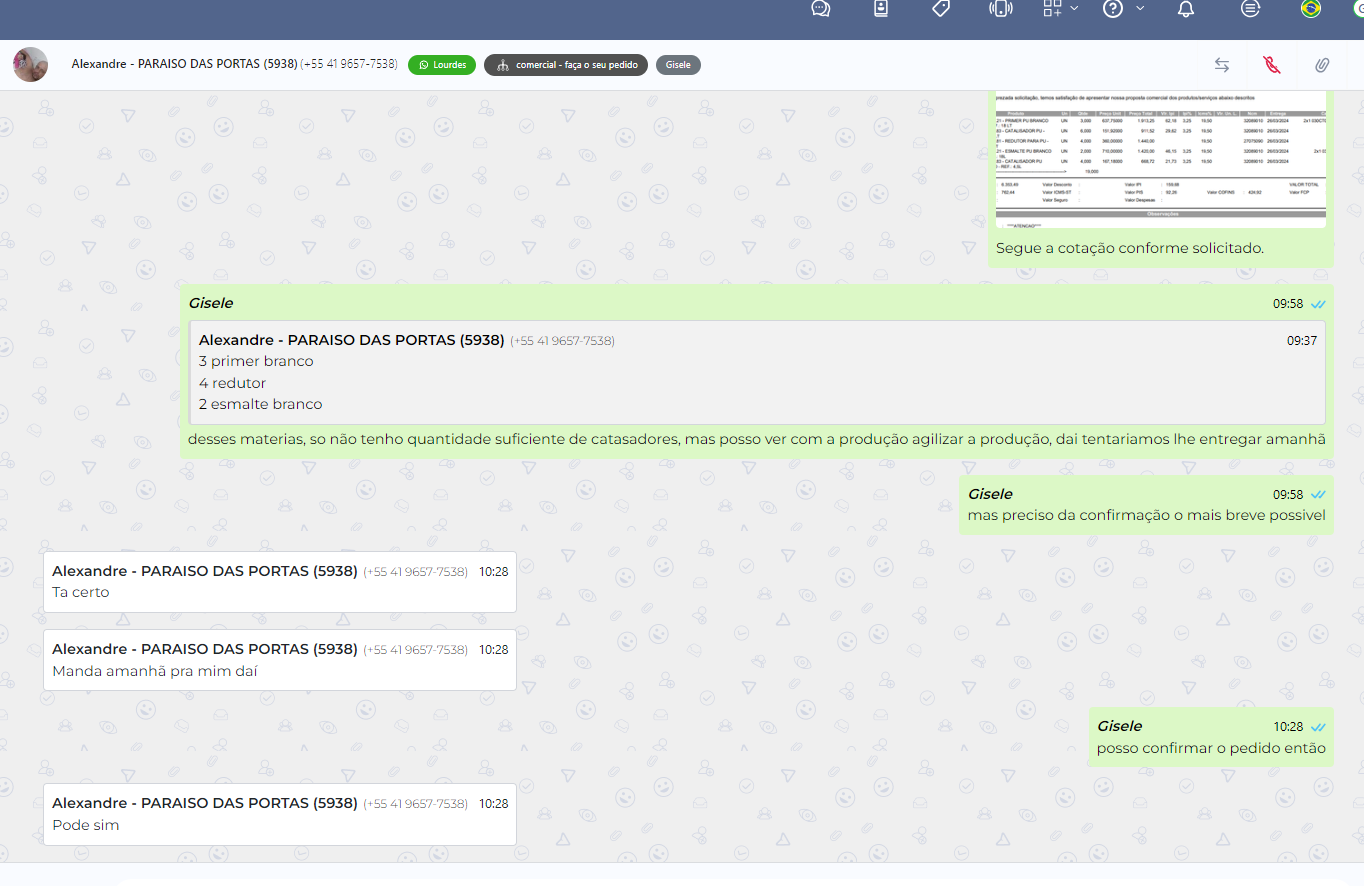Click the 'Pode sim' message bubble

280,814
